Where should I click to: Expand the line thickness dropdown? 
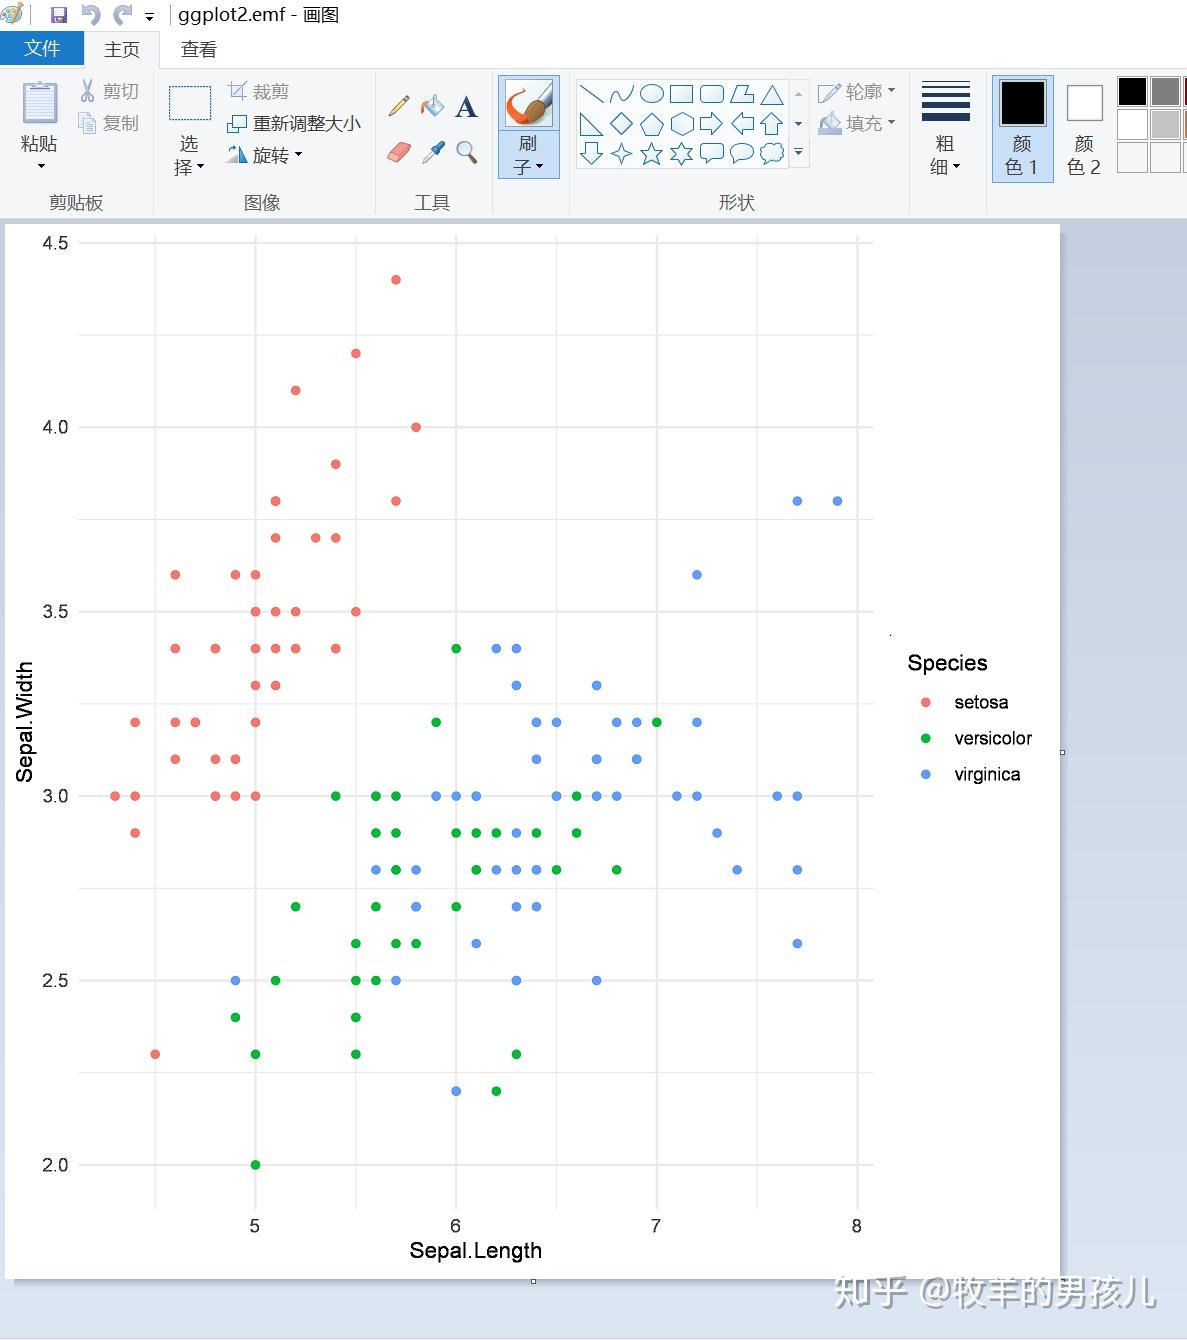(945, 129)
